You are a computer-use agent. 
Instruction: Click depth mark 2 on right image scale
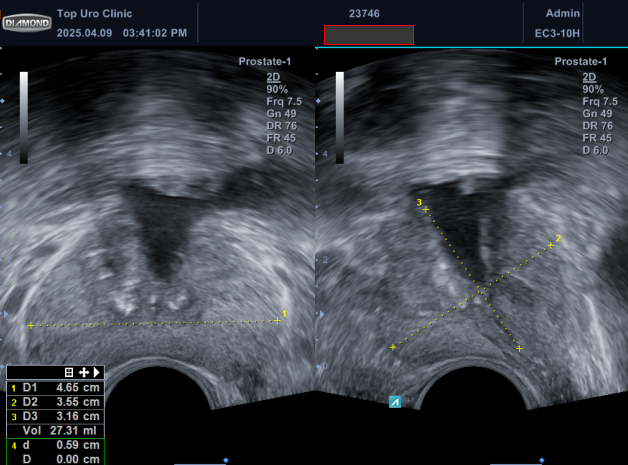pos(325,260)
